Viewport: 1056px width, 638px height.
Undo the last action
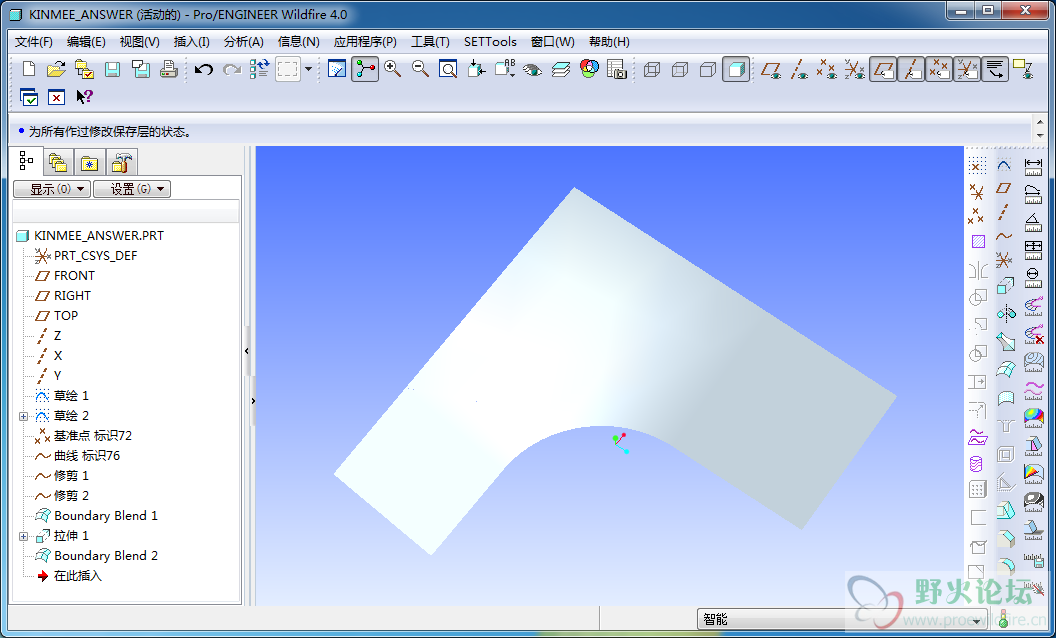[x=203, y=69]
